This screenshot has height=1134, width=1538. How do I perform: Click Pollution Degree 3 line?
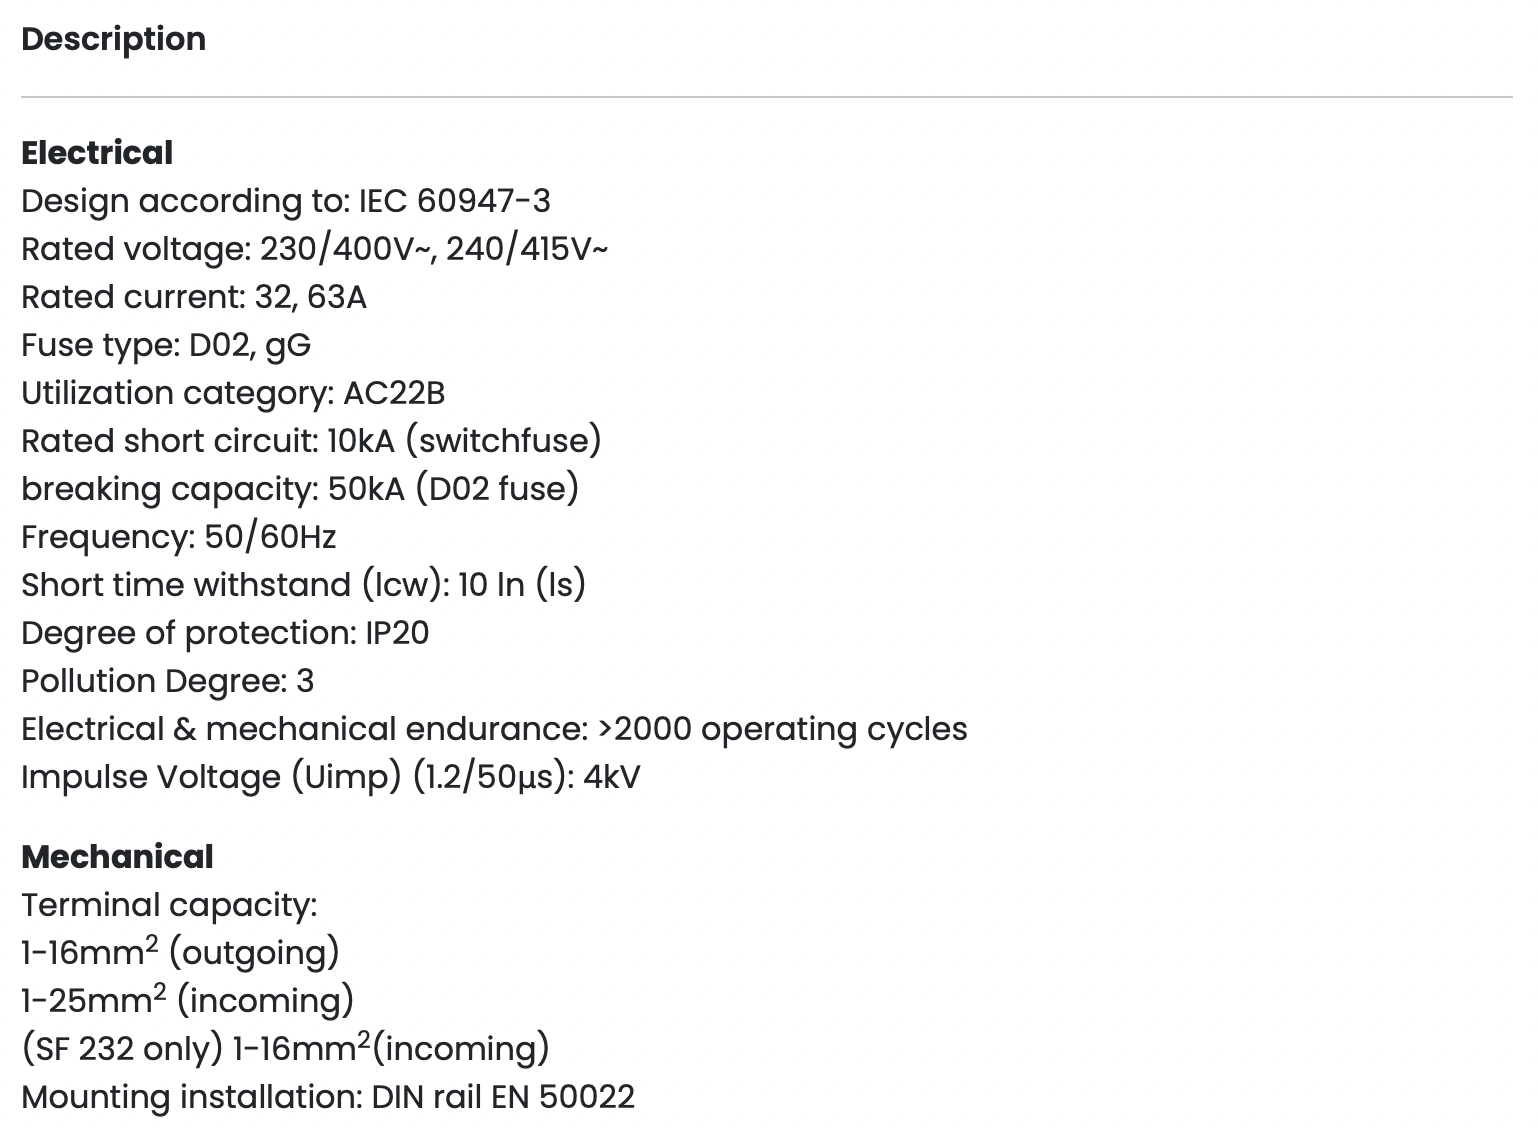click(168, 681)
